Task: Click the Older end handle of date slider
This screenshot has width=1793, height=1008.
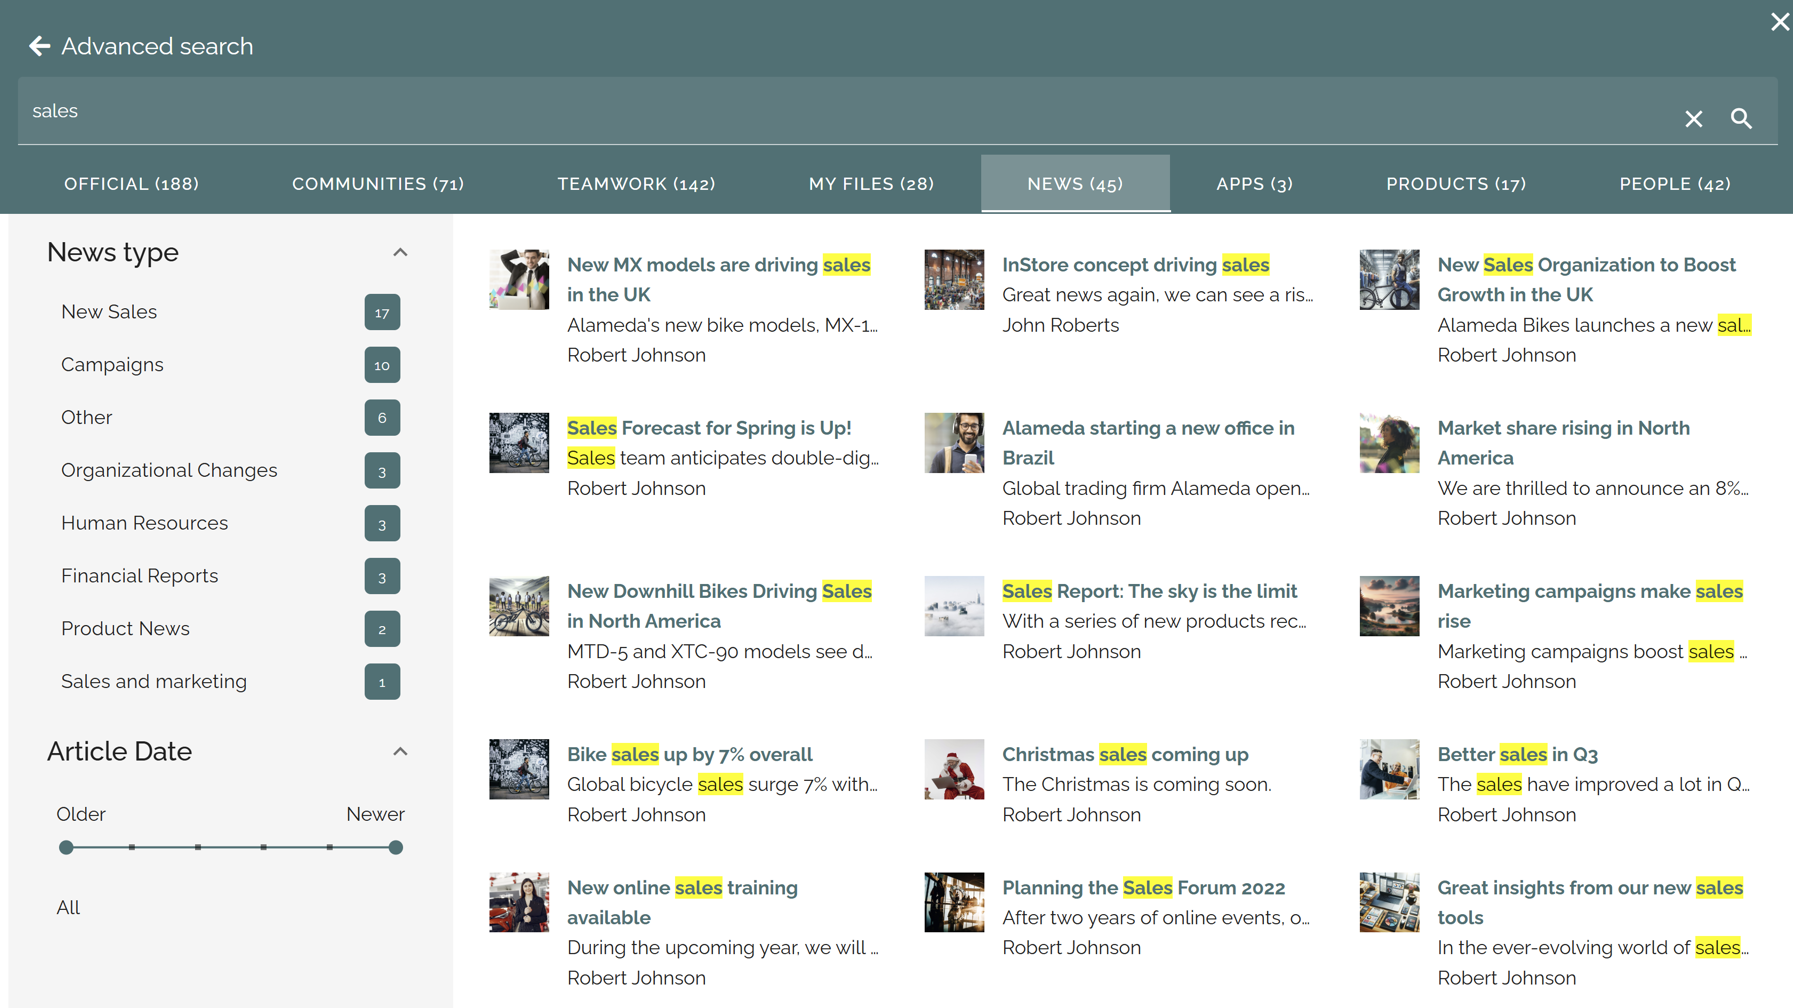Action: coord(66,847)
